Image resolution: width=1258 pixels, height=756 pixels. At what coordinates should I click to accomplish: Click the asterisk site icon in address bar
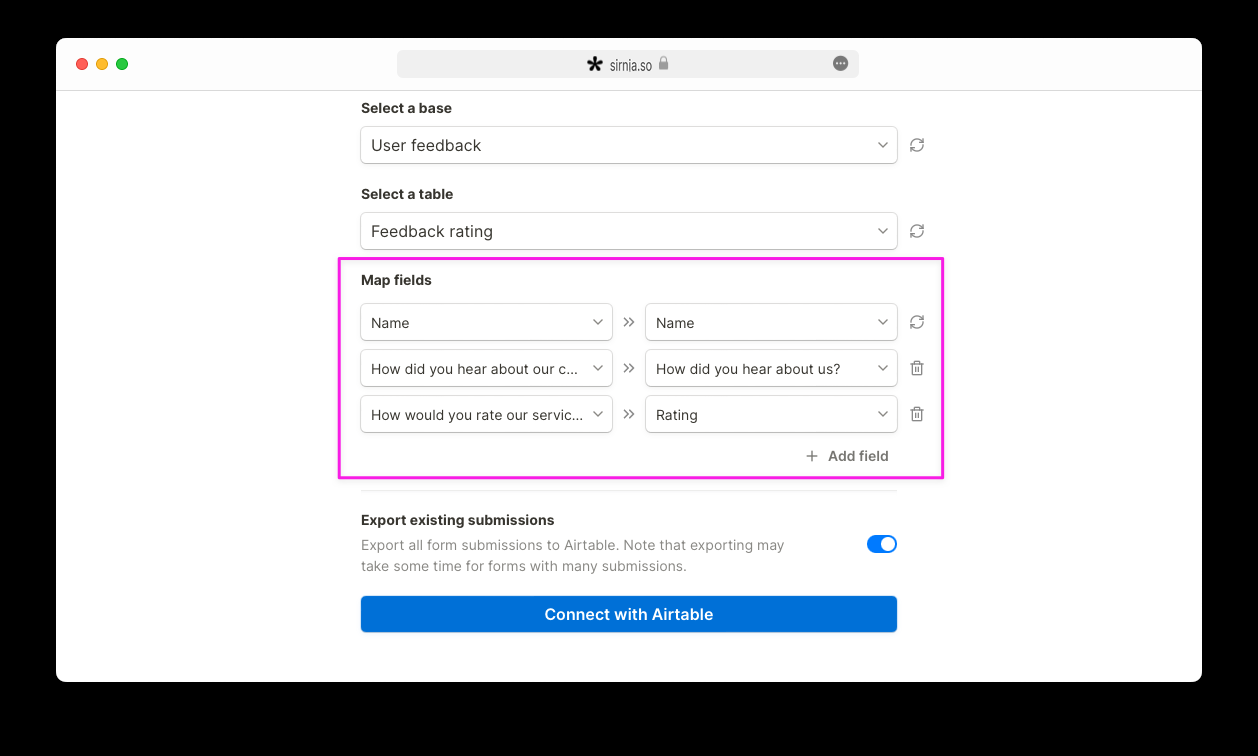pyautogui.click(x=595, y=64)
